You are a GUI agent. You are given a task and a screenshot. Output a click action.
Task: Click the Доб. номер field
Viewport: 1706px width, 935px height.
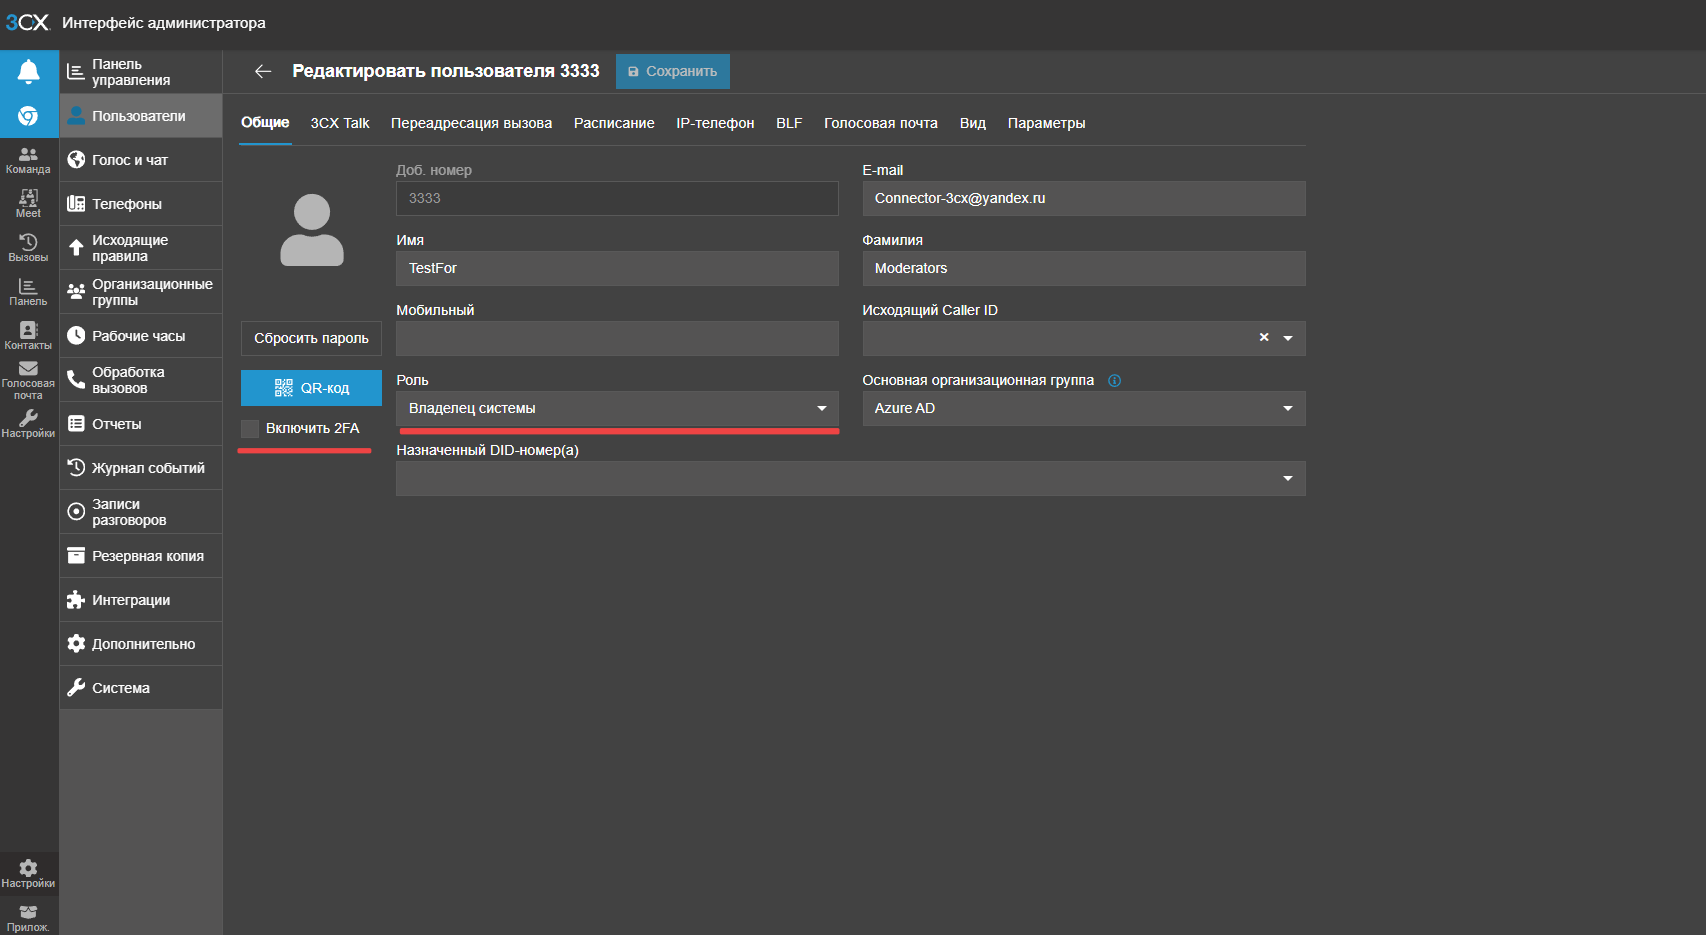[617, 198]
